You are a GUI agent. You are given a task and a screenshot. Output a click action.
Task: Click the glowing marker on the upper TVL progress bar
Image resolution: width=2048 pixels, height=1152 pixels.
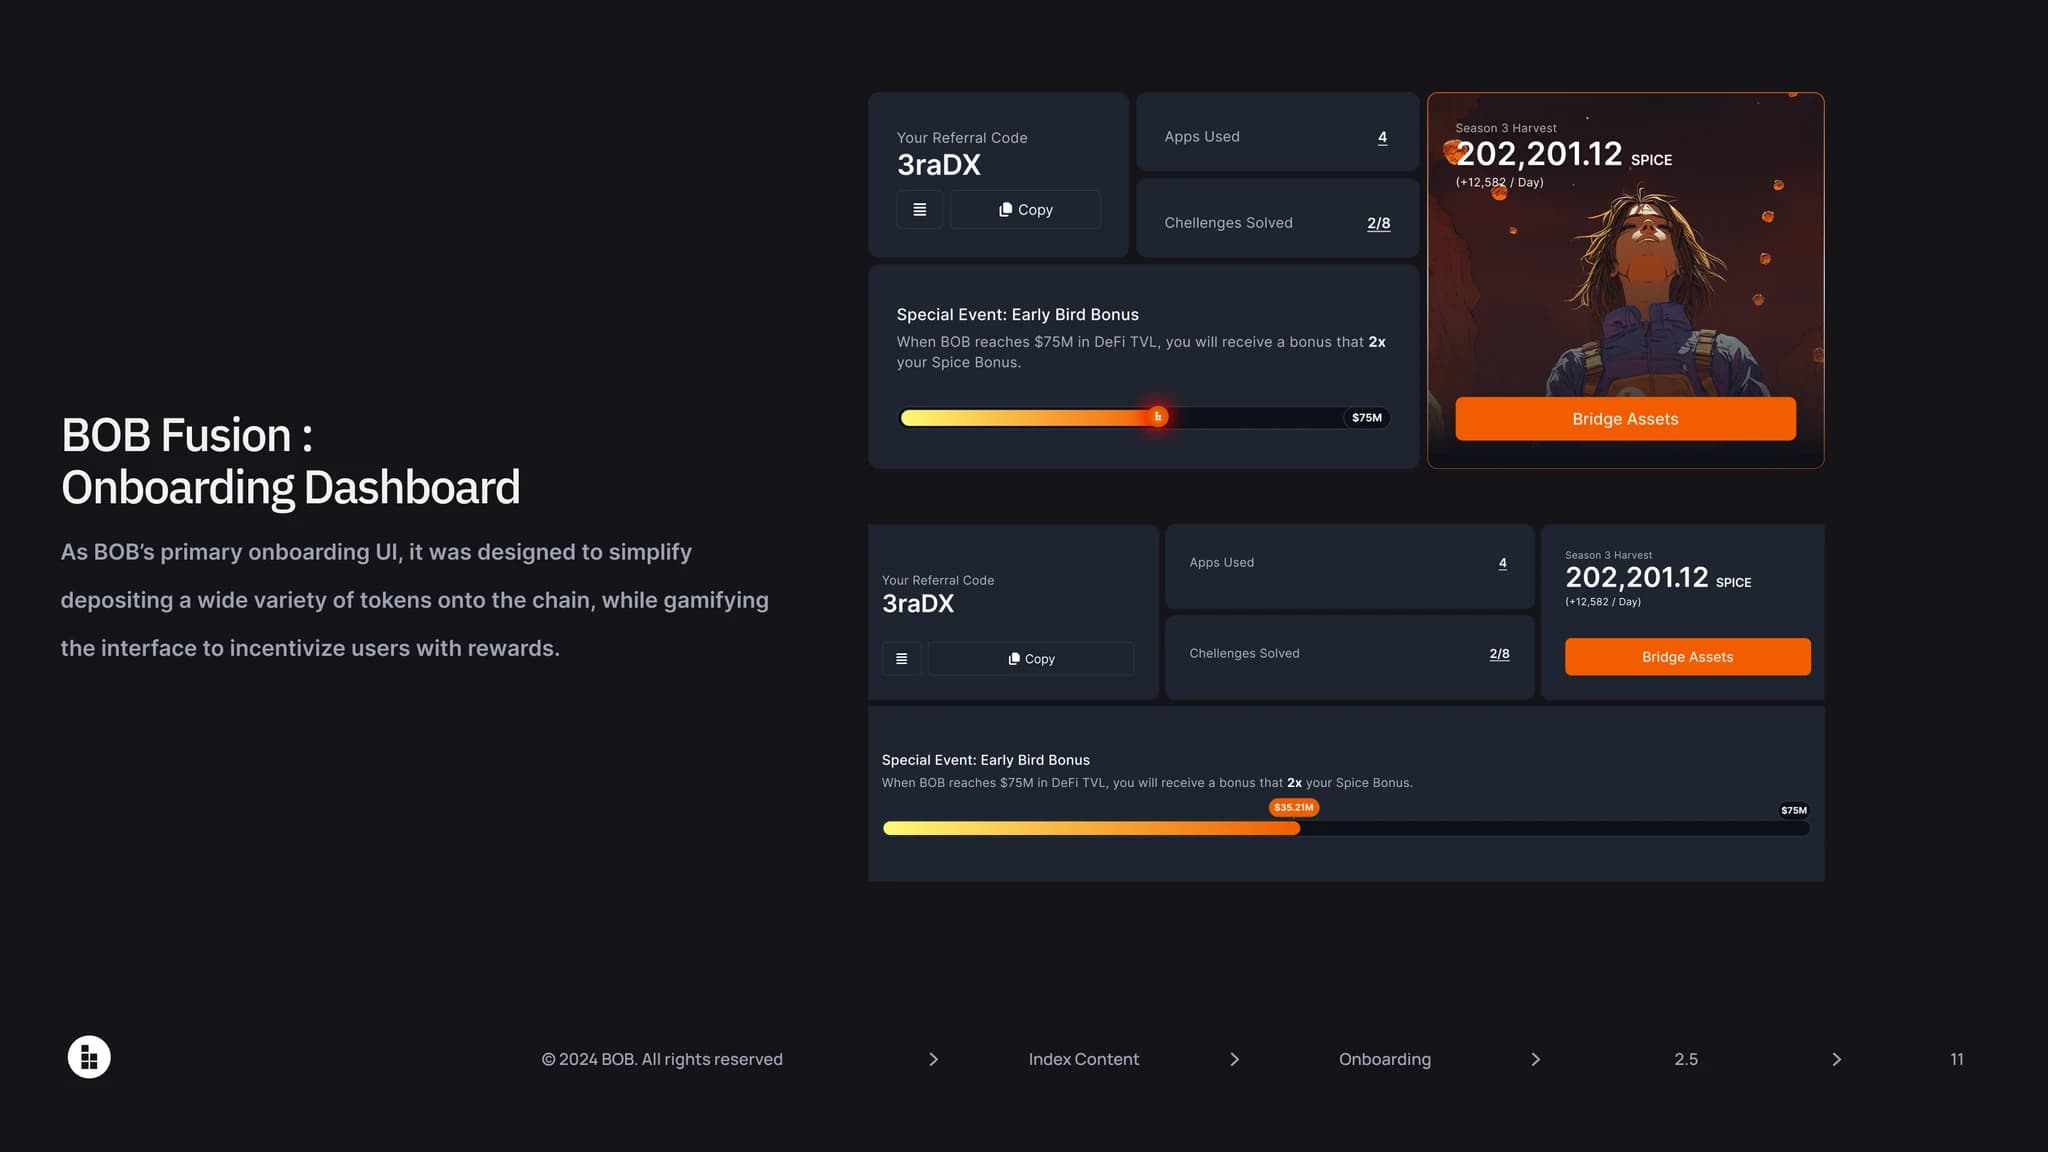point(1157,417)
